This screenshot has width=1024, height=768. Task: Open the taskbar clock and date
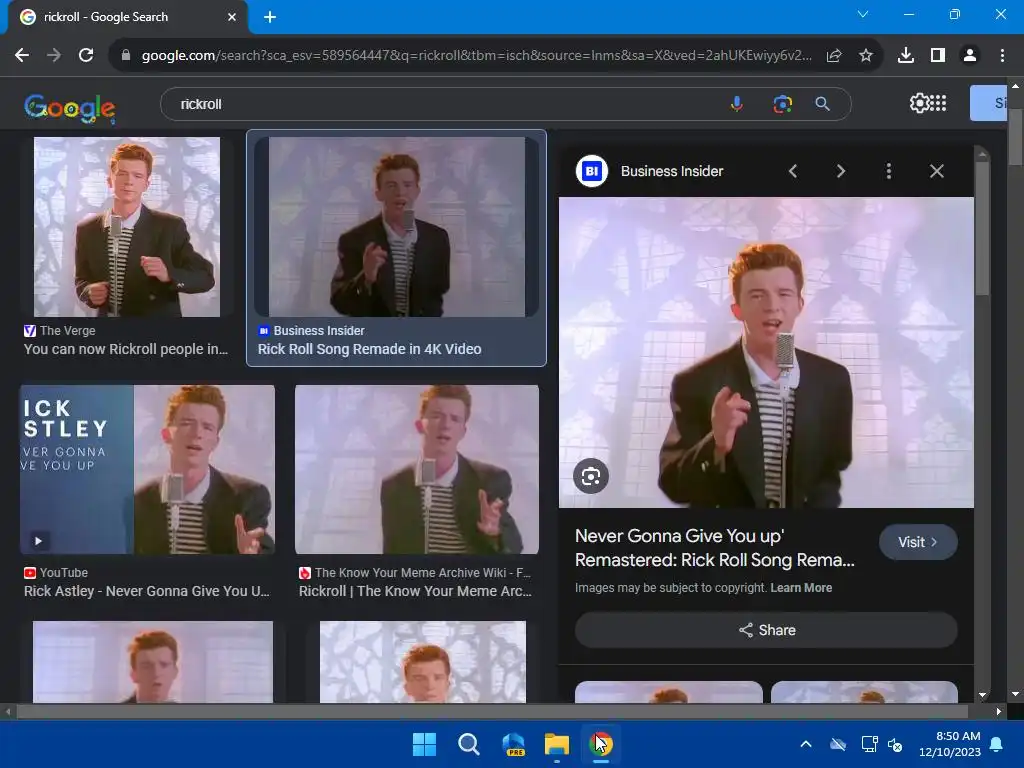click(950, 744)
